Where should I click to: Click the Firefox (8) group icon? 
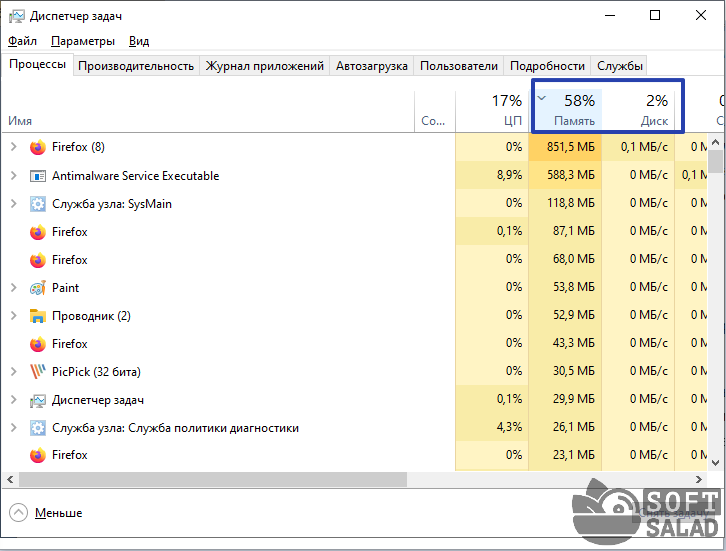click(38, 147)
